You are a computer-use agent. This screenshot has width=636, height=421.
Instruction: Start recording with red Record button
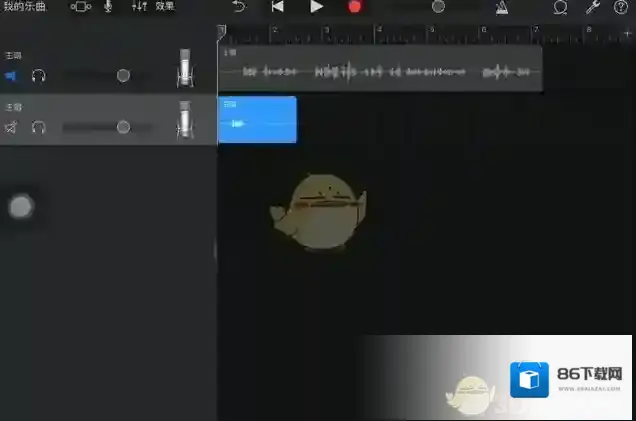tap(354, 7)
